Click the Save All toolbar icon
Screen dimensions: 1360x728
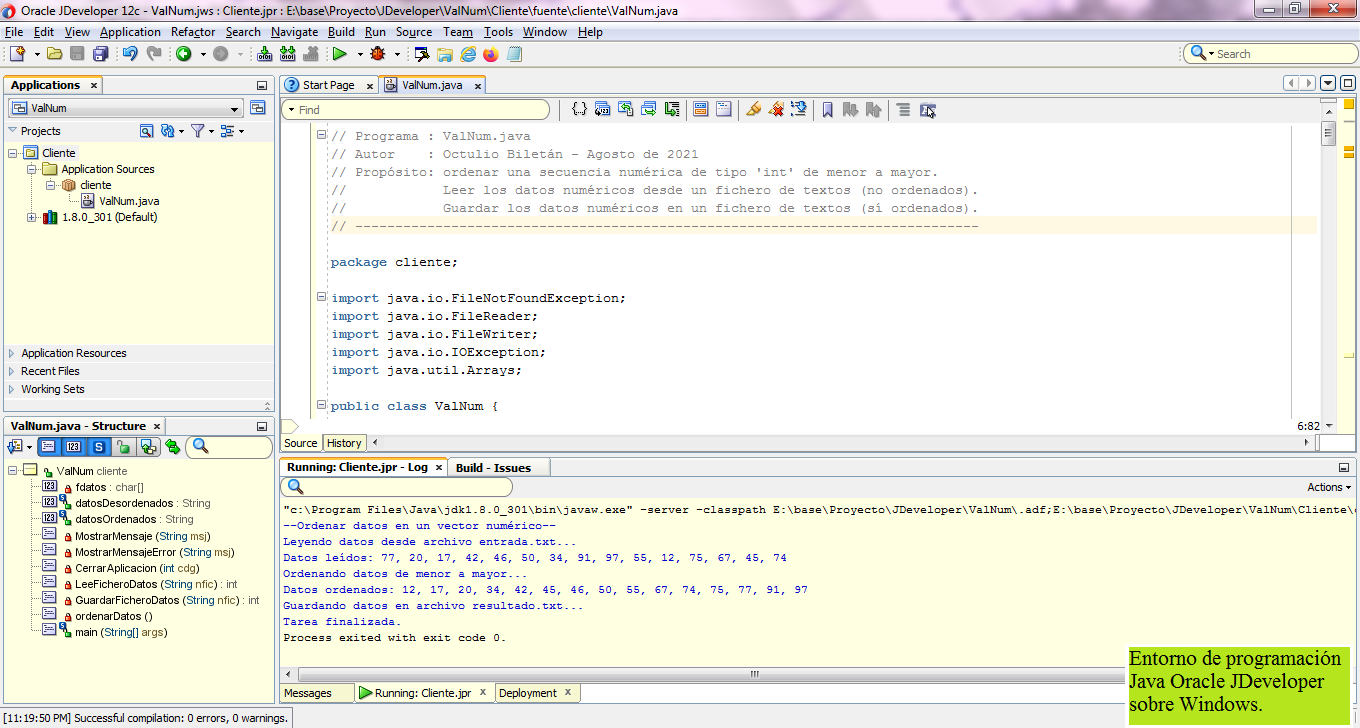pos(100,54)
